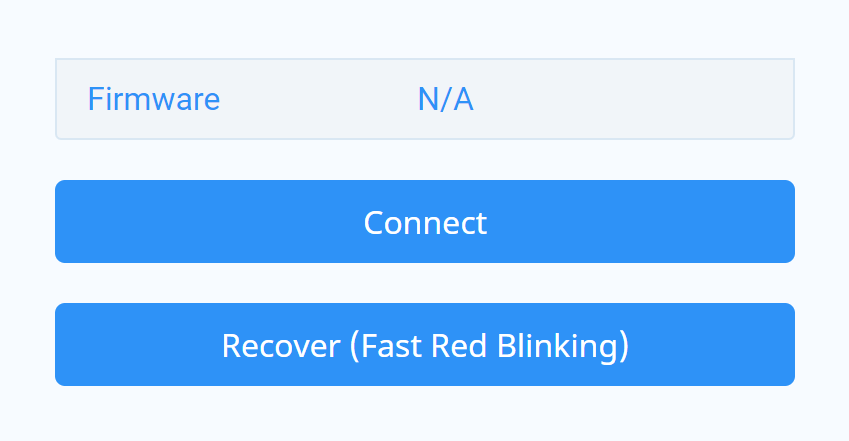Choose Recover below the Connect button
This screenshot has width=849, height=441.
(x=425, y=345)
